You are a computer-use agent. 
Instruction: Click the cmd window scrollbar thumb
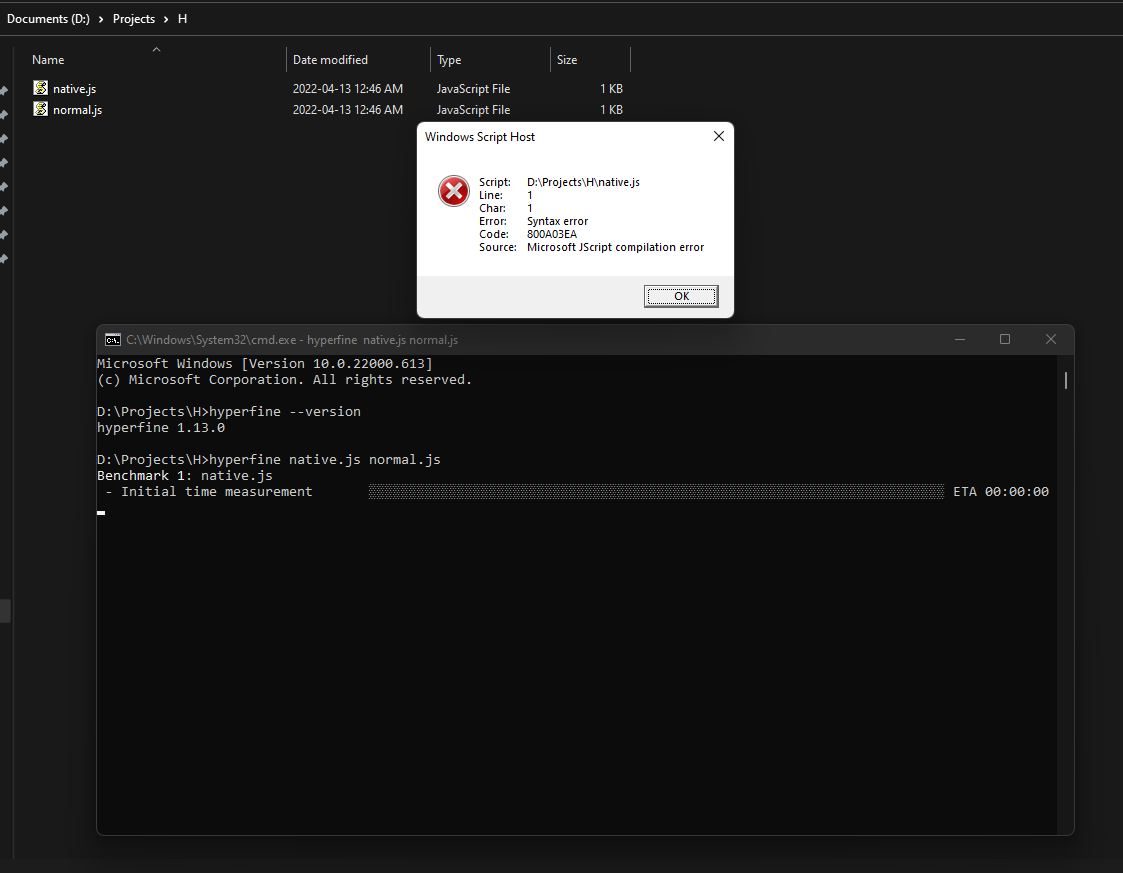pos(1066,380)
